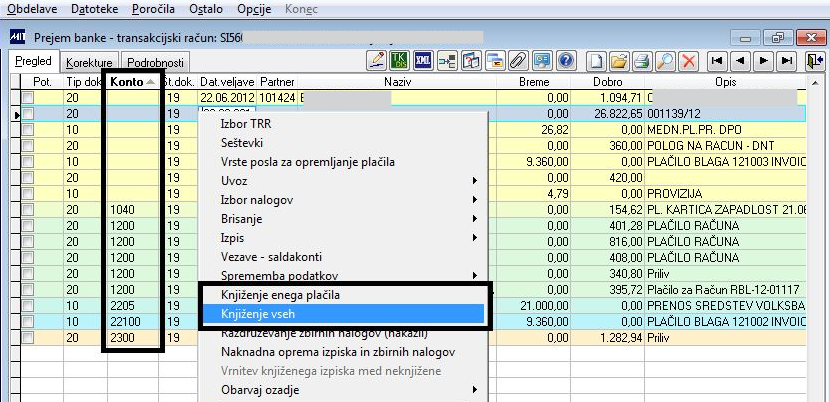
Task: Select the Dobro value 26.822,65
Action: click(607, 113)
